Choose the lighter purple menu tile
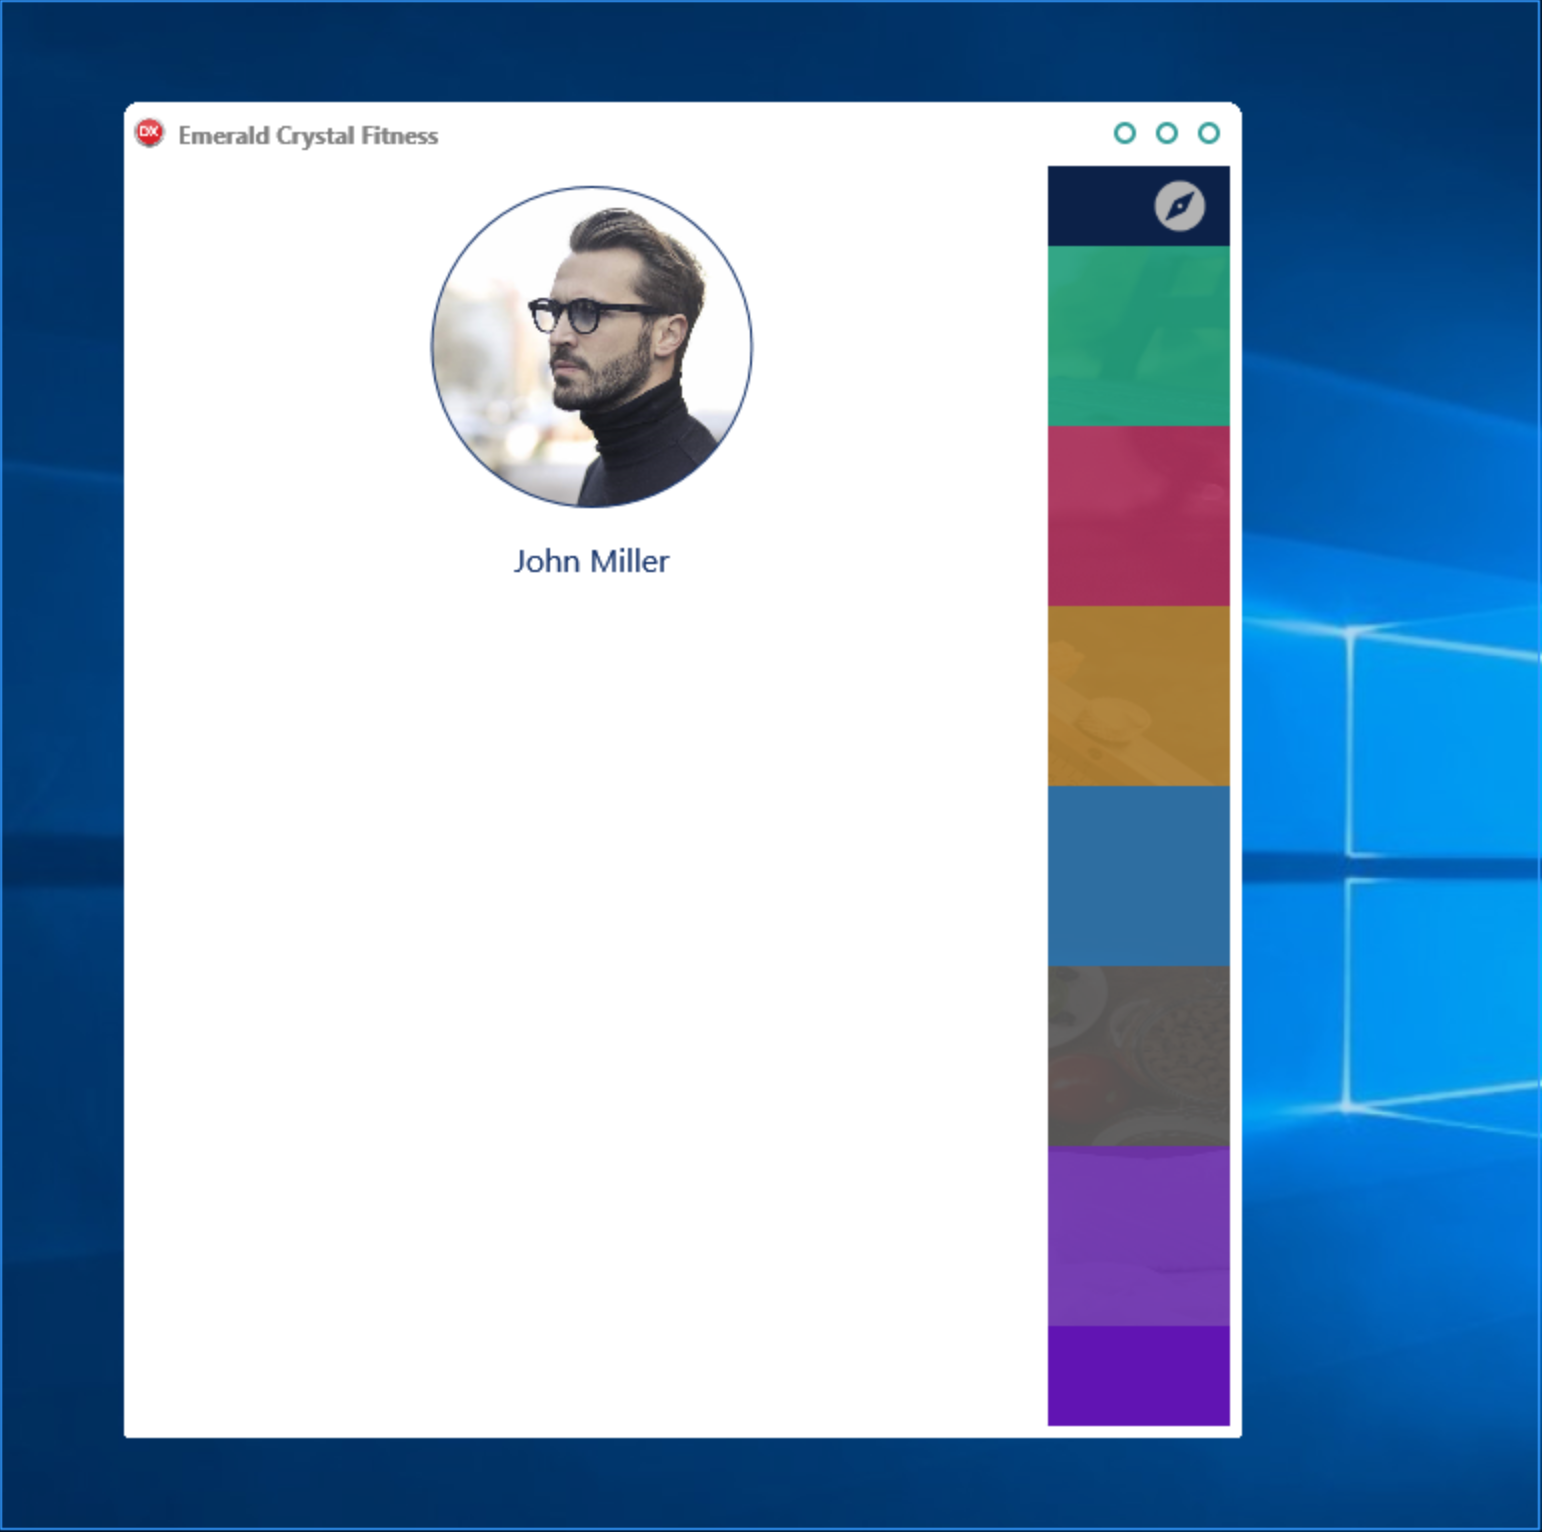The width and height of the screenshot is (1542, 1532). pos(1138,1236)
